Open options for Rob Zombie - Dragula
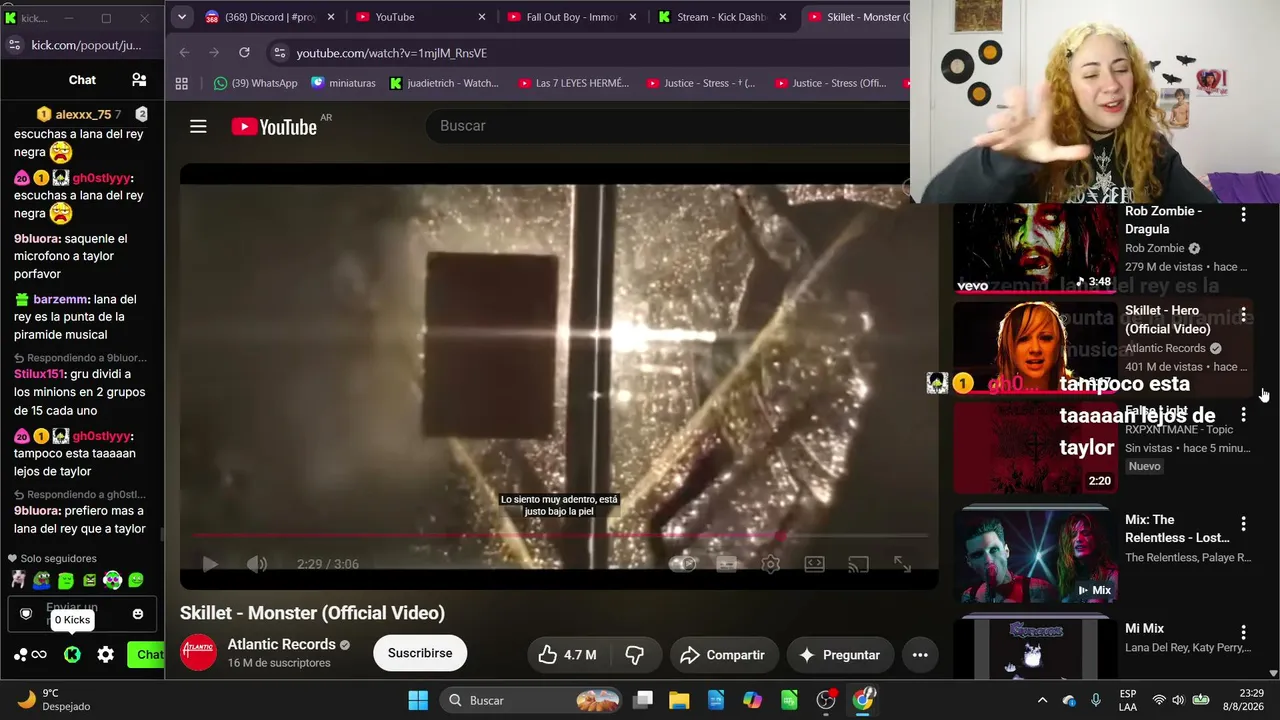Screen dimensions: 1280x720 coord(1243,214)
